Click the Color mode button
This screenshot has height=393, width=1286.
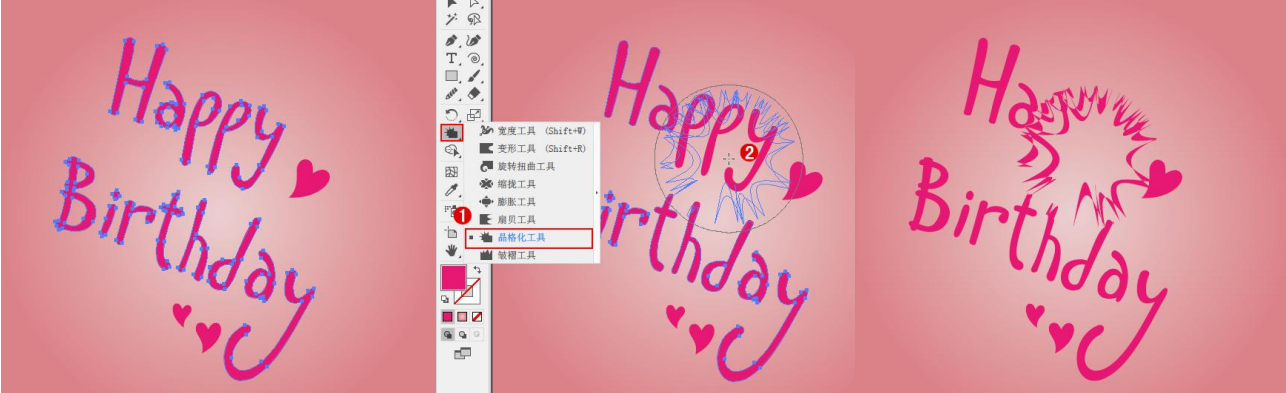pyautogui.click(x=447, y=316)
